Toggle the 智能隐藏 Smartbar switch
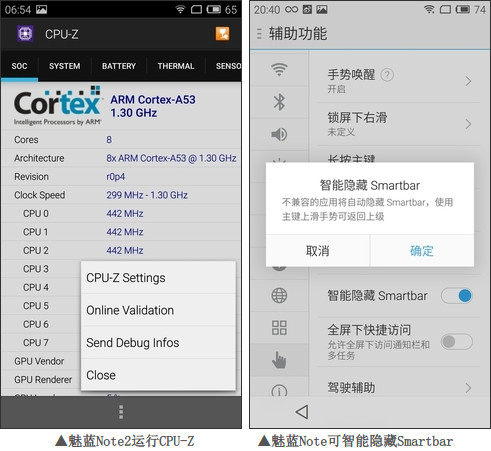 (457, 296)
